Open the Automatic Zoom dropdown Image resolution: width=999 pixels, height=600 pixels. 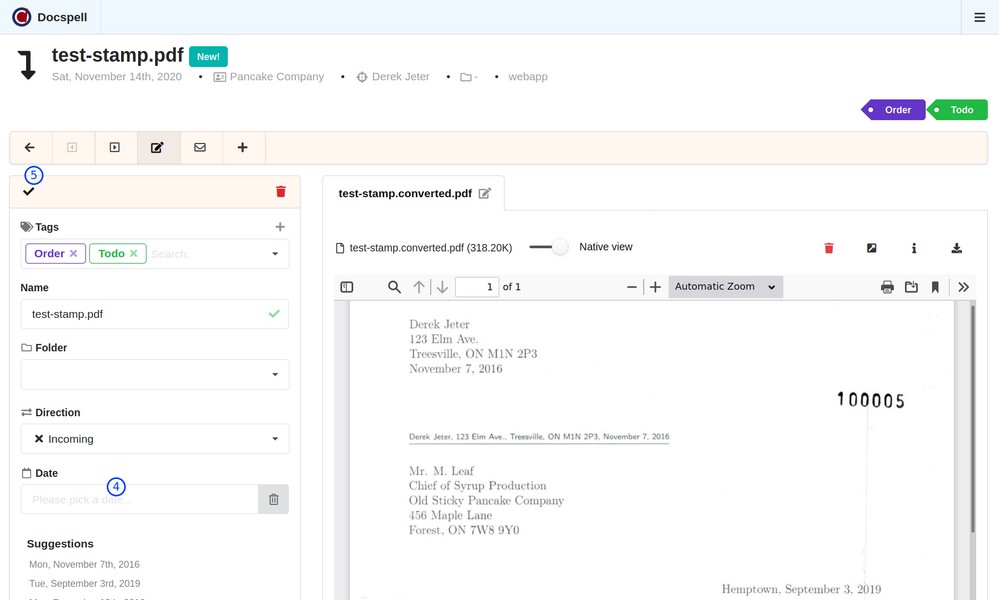pos(725,287)
